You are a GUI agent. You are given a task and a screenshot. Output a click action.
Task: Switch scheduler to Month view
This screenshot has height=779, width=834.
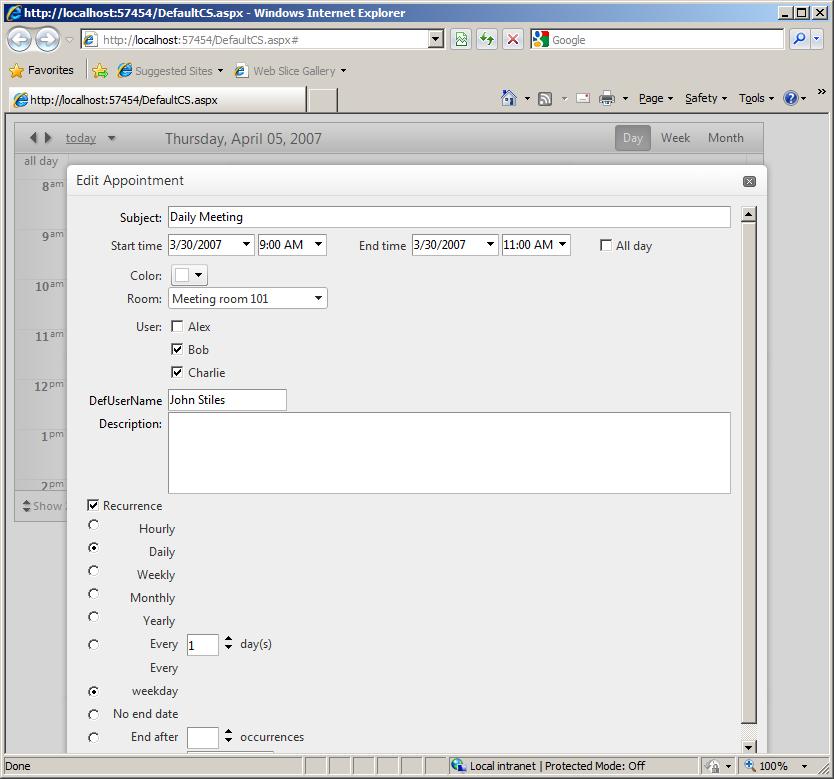(725, 138)
